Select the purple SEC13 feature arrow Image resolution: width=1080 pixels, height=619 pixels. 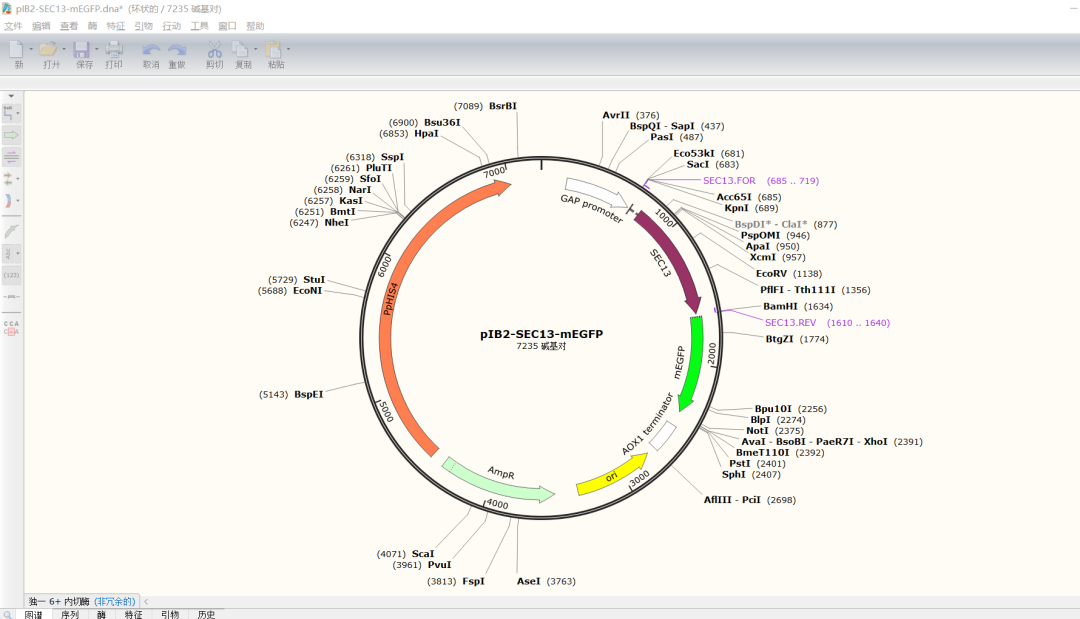tap(674, 260)
